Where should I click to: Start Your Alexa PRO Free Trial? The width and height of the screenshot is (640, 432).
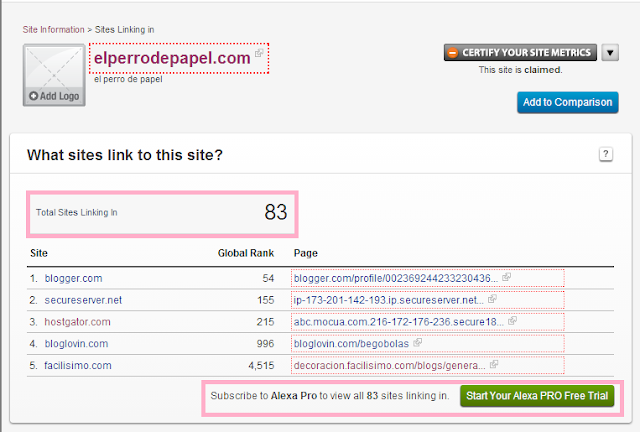click(537, 396)
